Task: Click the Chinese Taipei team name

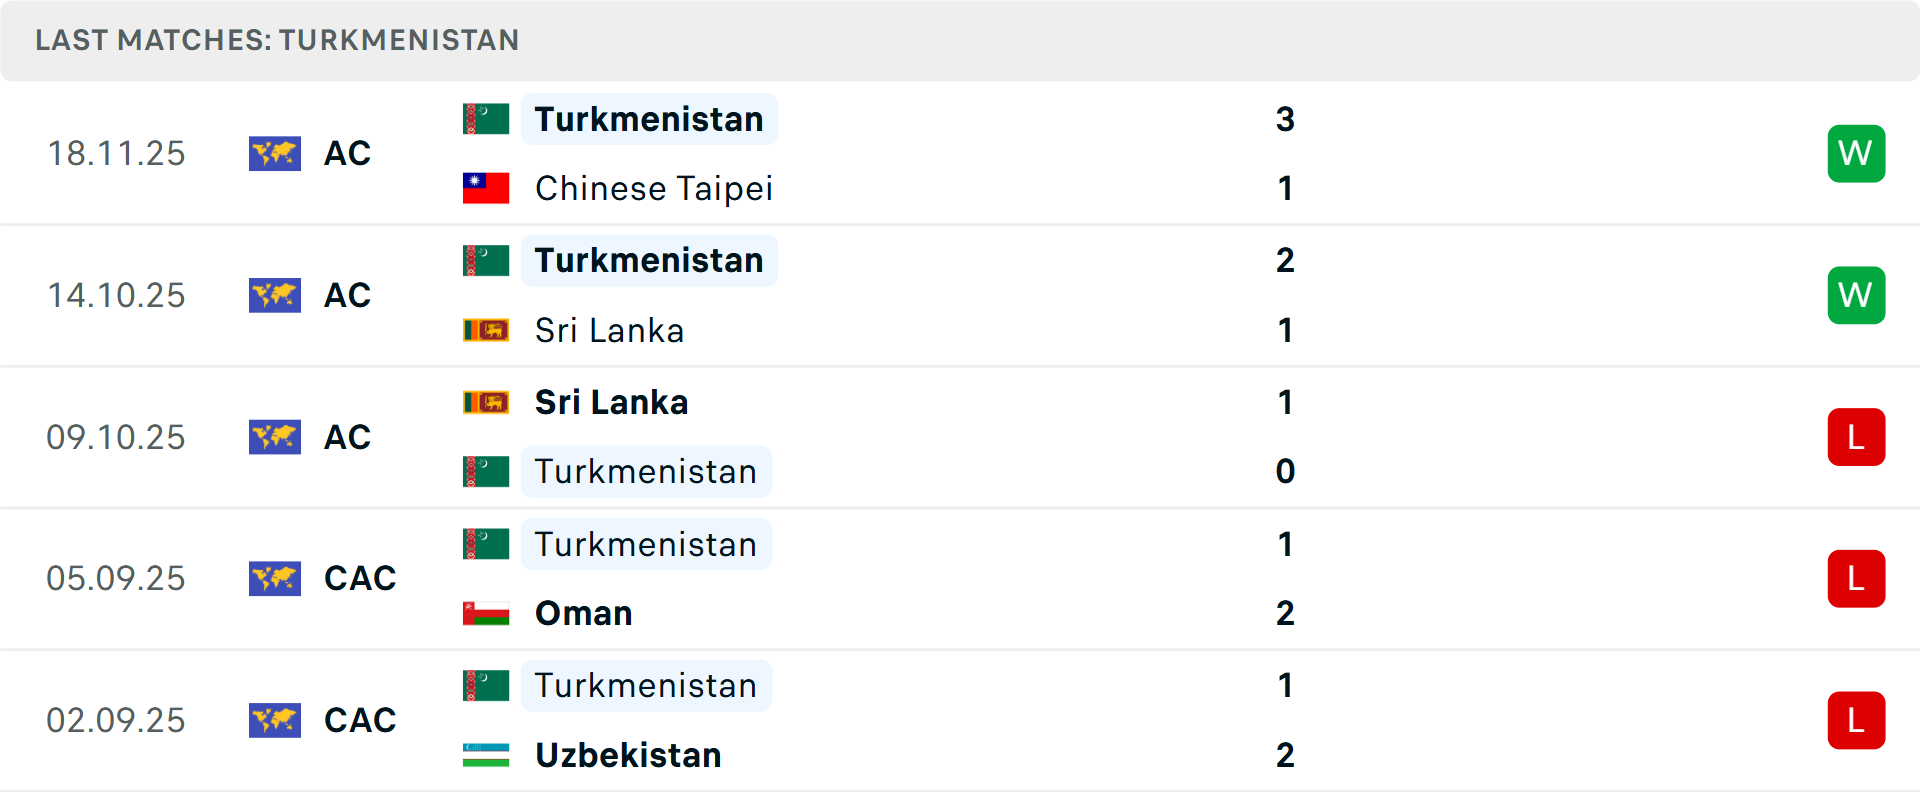Action: point(654,188)
